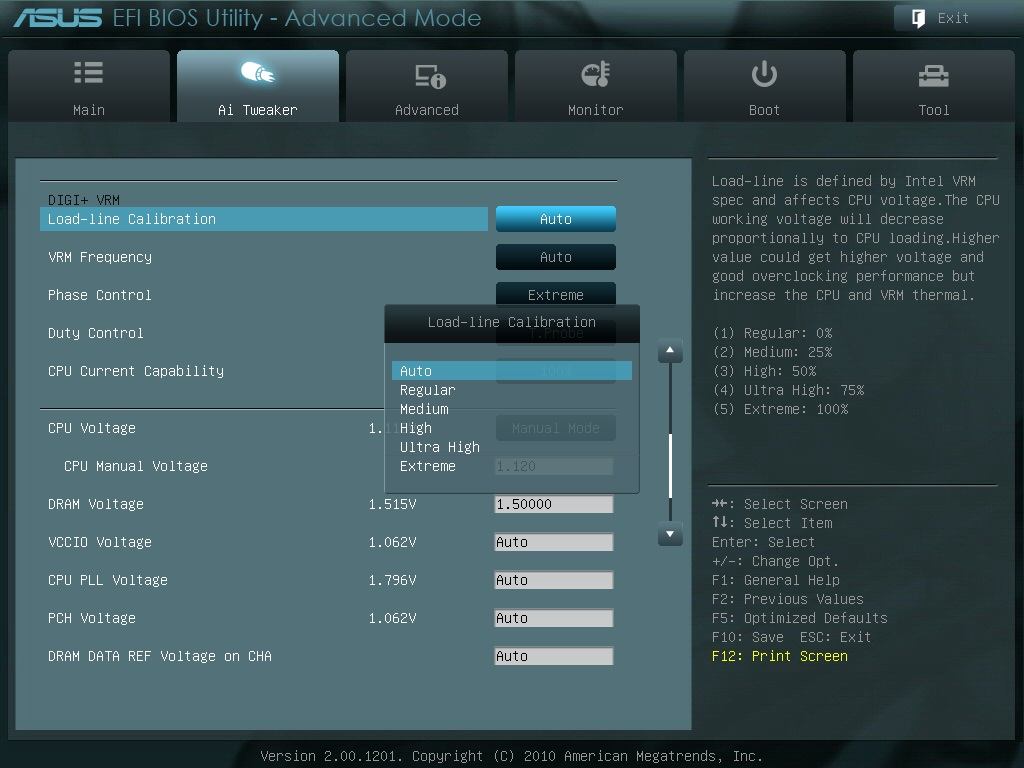Click the Boot tab power icon
The image size is (1024, 768).
point(764,74)
